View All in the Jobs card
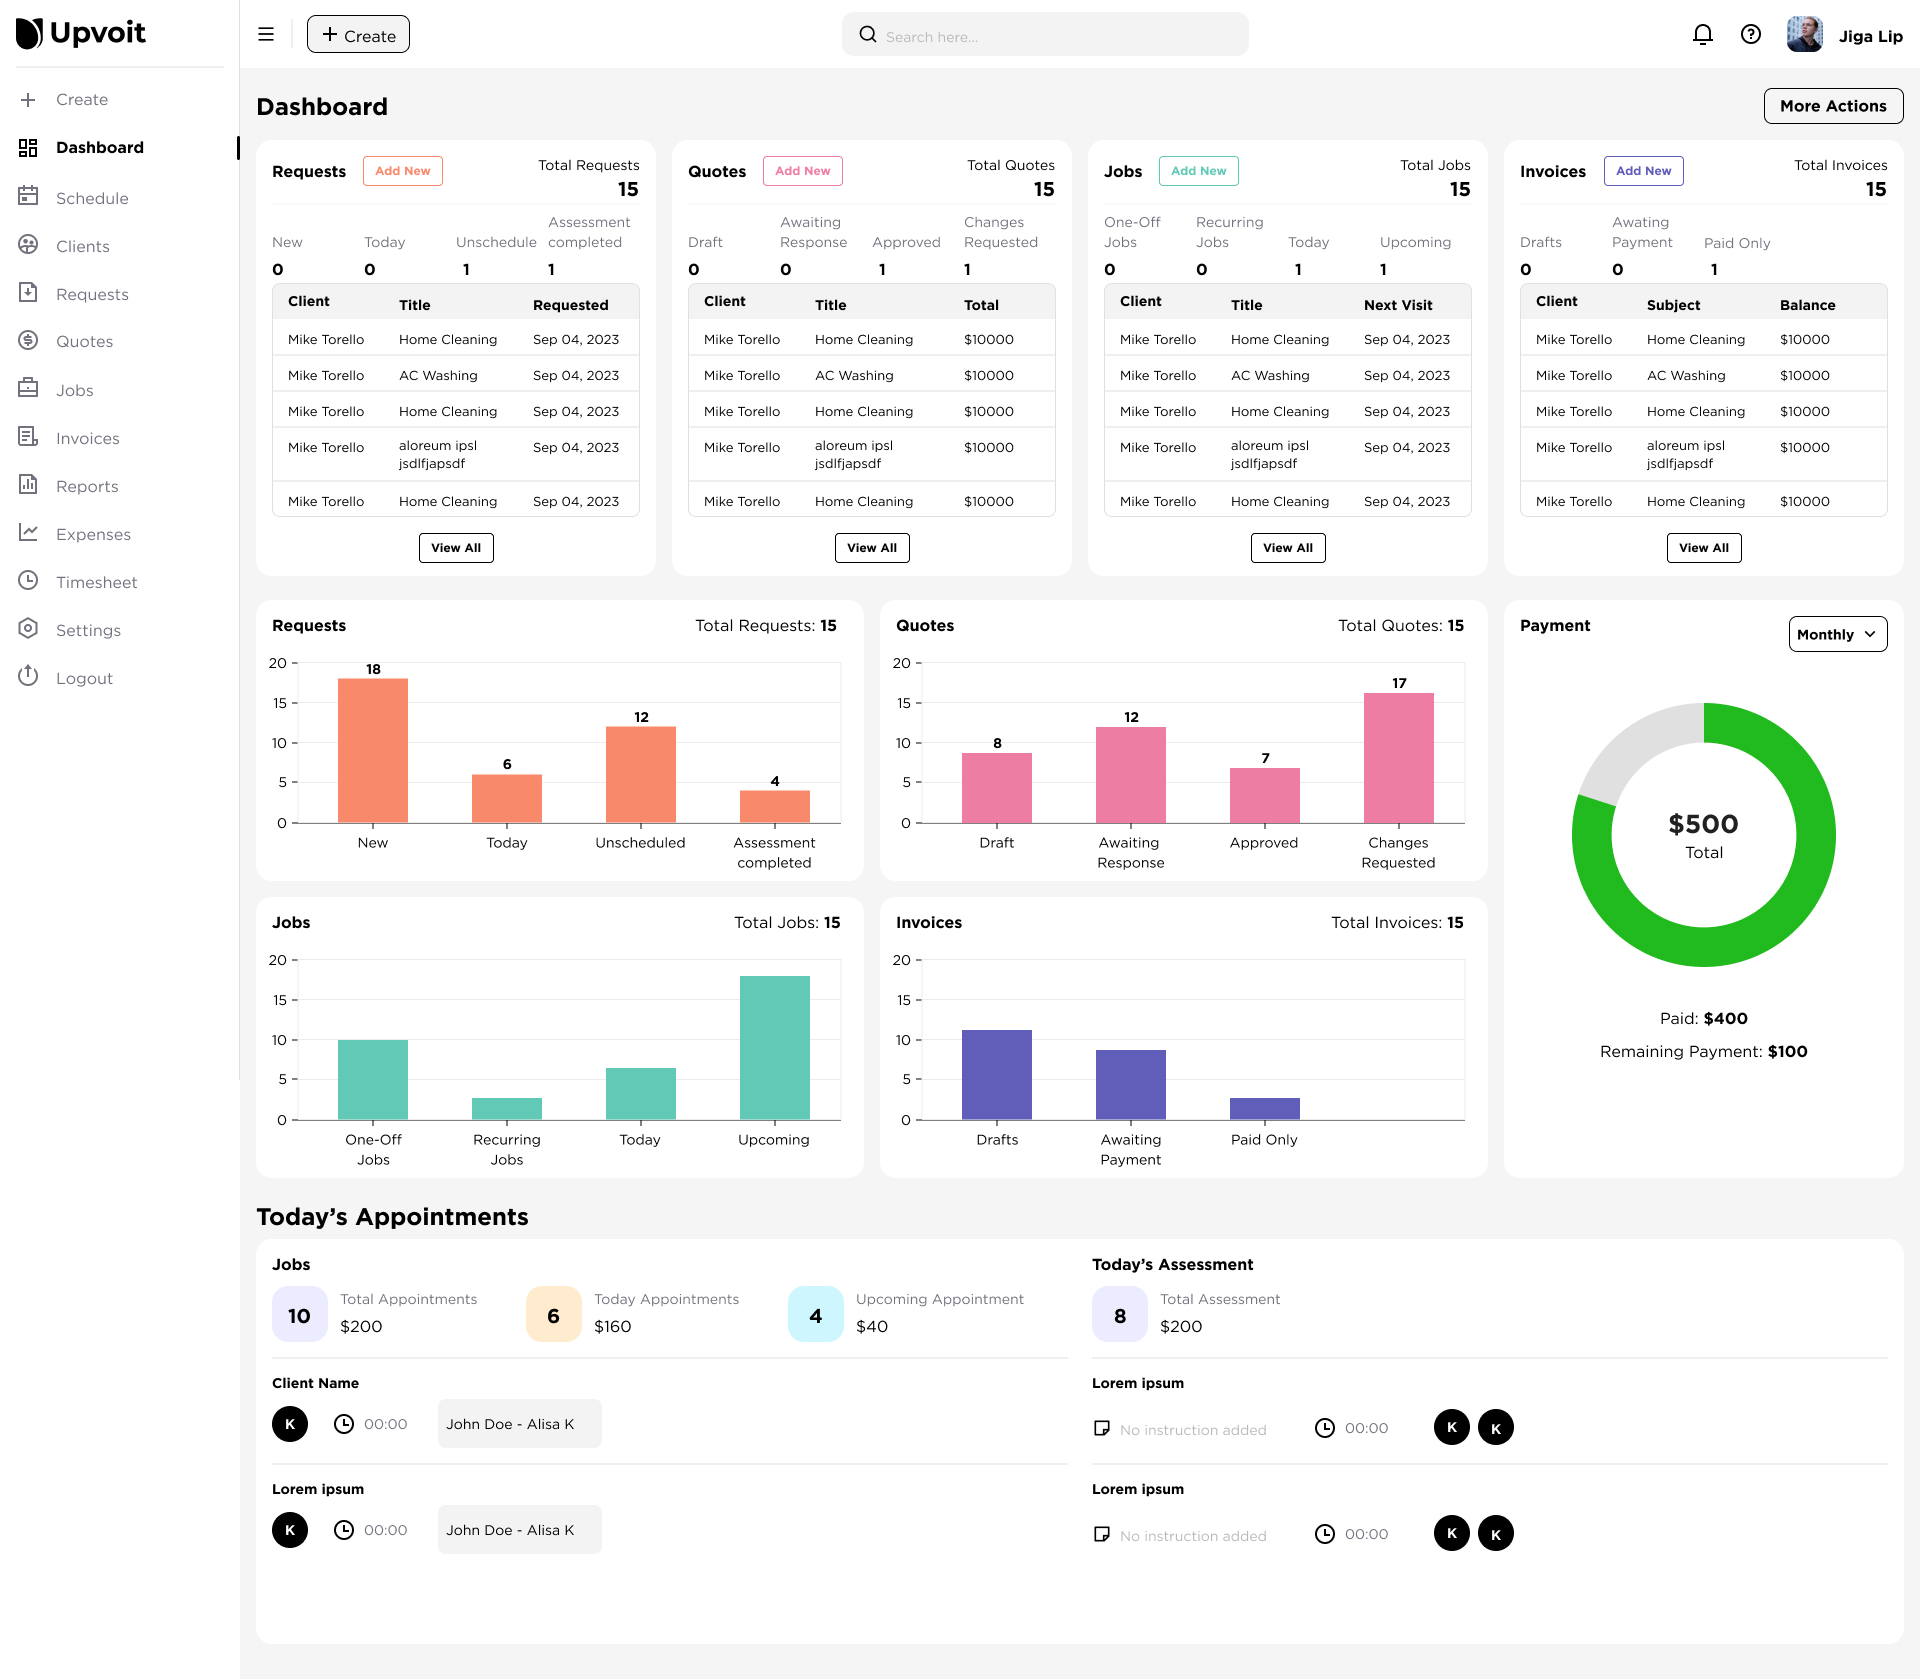This screenshot has height=1679, width=1920. click(x=1288, y=548)
